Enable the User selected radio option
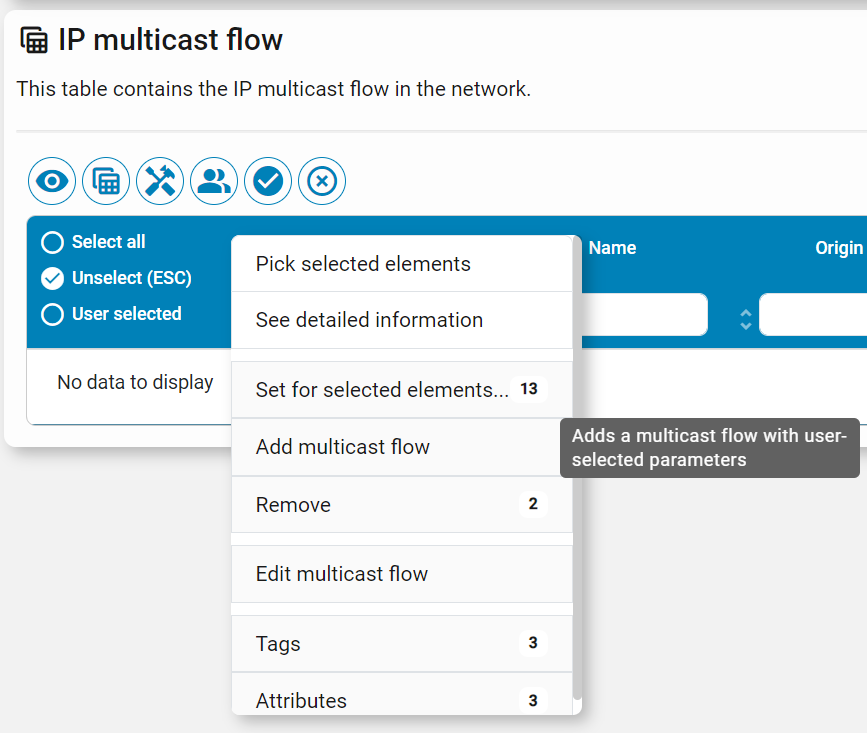 (111, 314)
